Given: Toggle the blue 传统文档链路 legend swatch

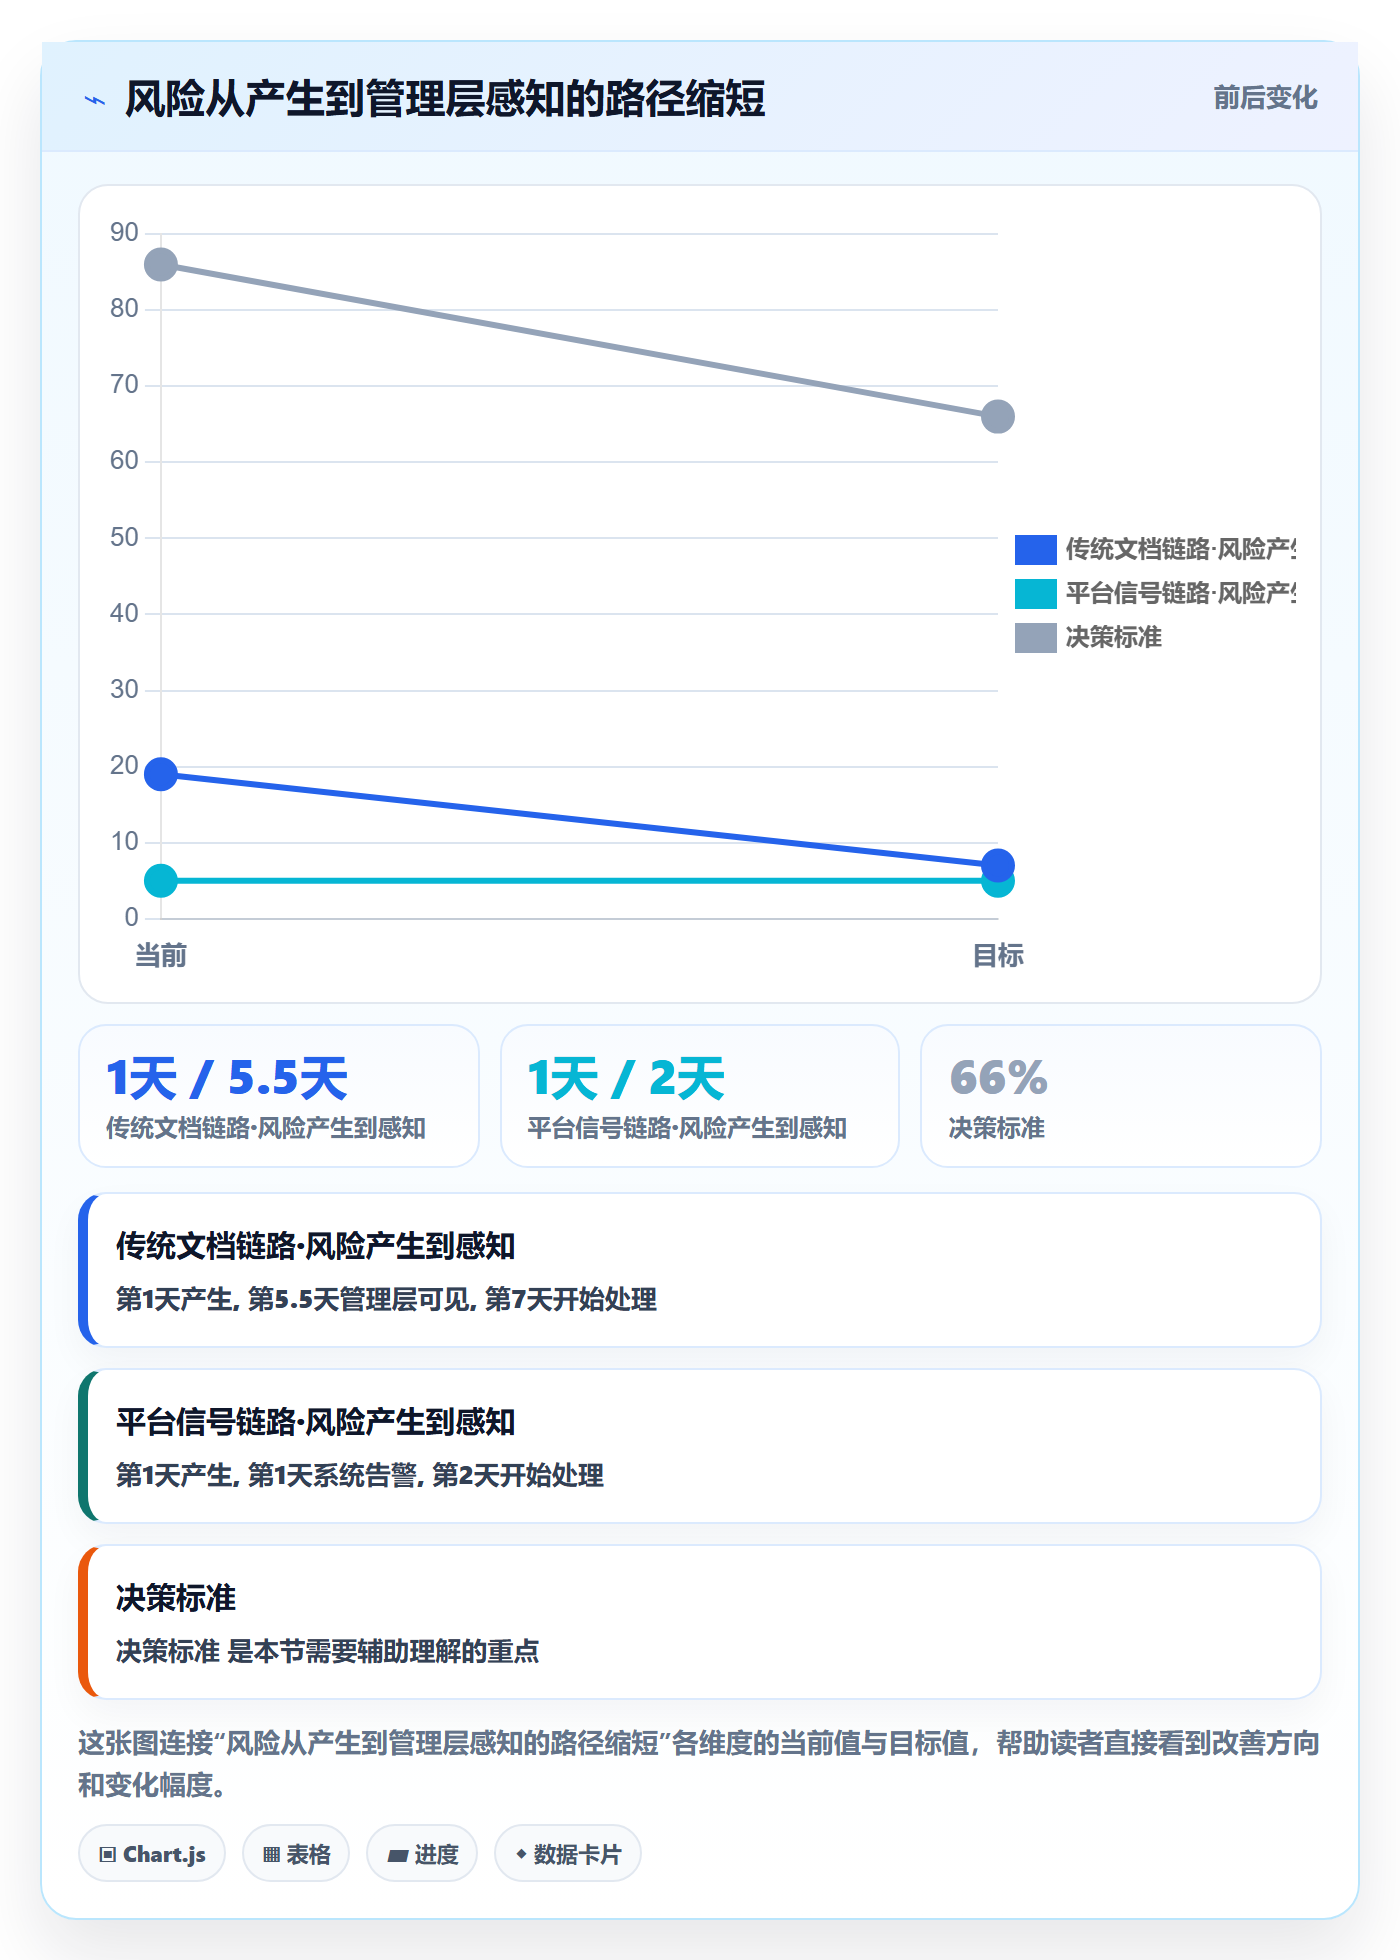Looking at the screenshot, I should [1035, 549].
